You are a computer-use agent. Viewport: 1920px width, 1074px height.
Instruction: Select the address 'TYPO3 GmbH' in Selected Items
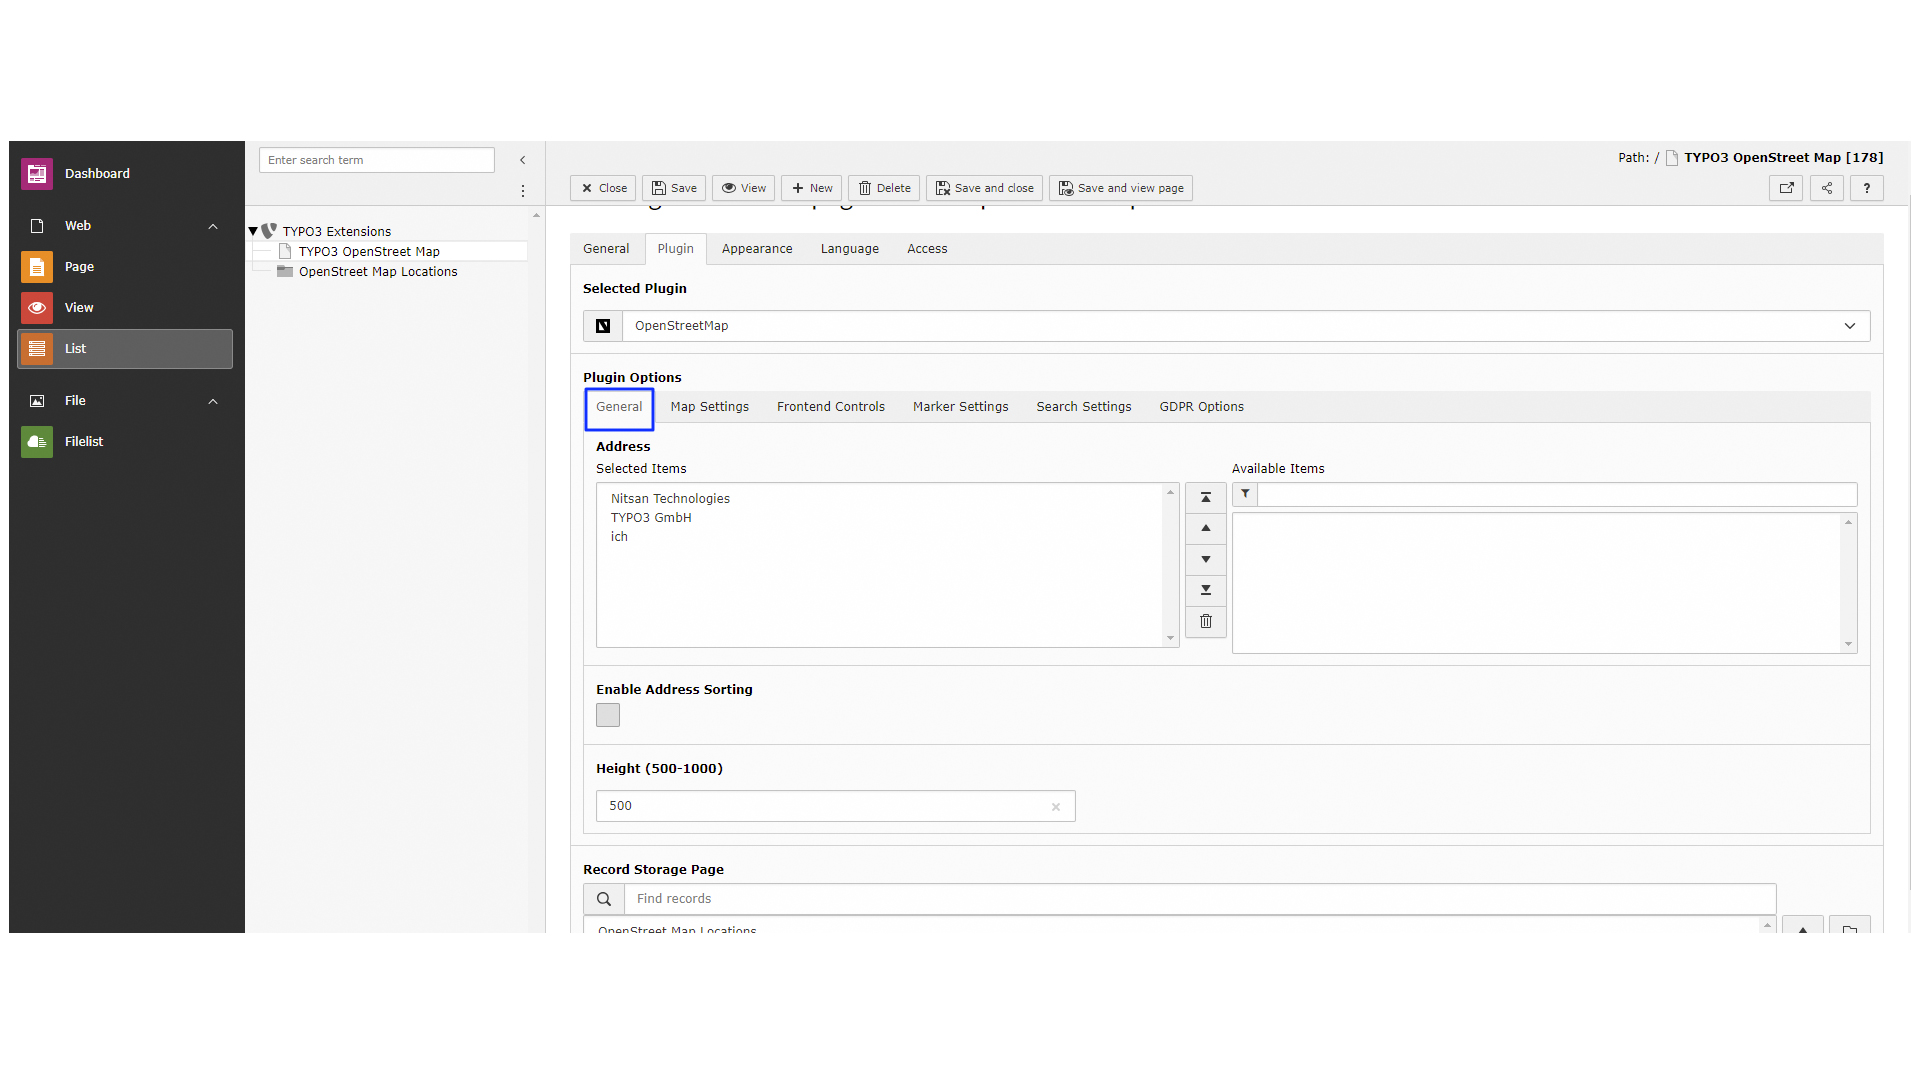click(651, 517)
